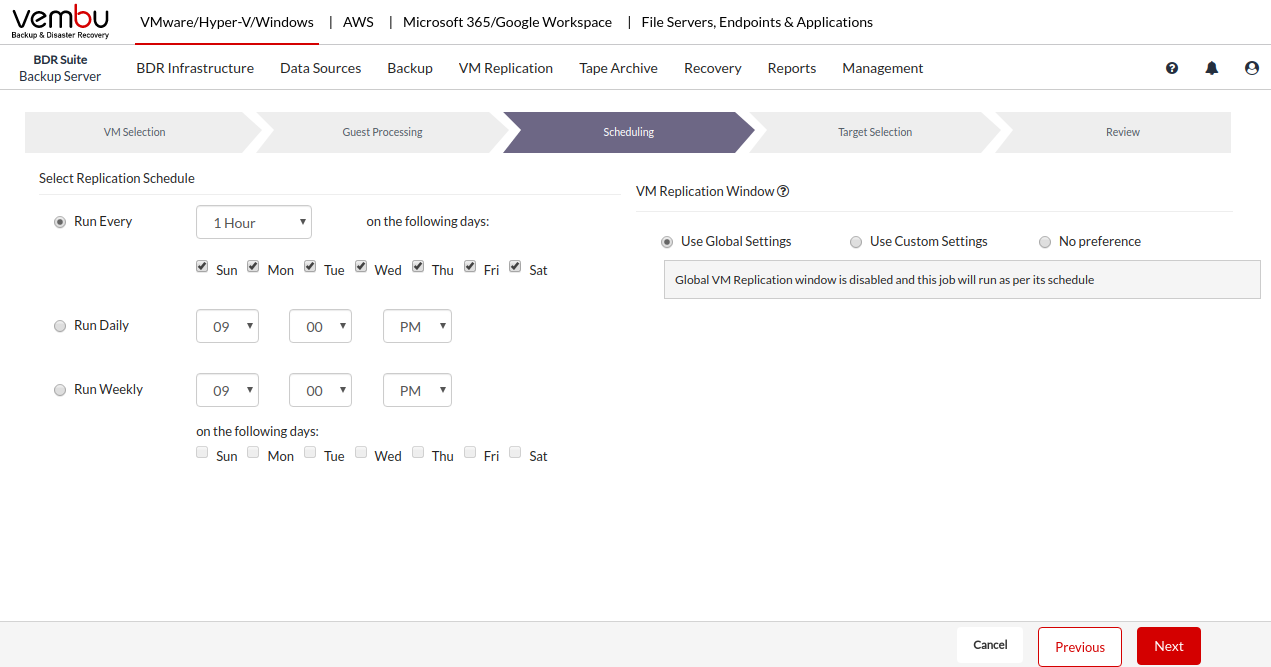Open the 1 Hour interval dropdown
This screenshot has width=1271, height=667.
254,222
